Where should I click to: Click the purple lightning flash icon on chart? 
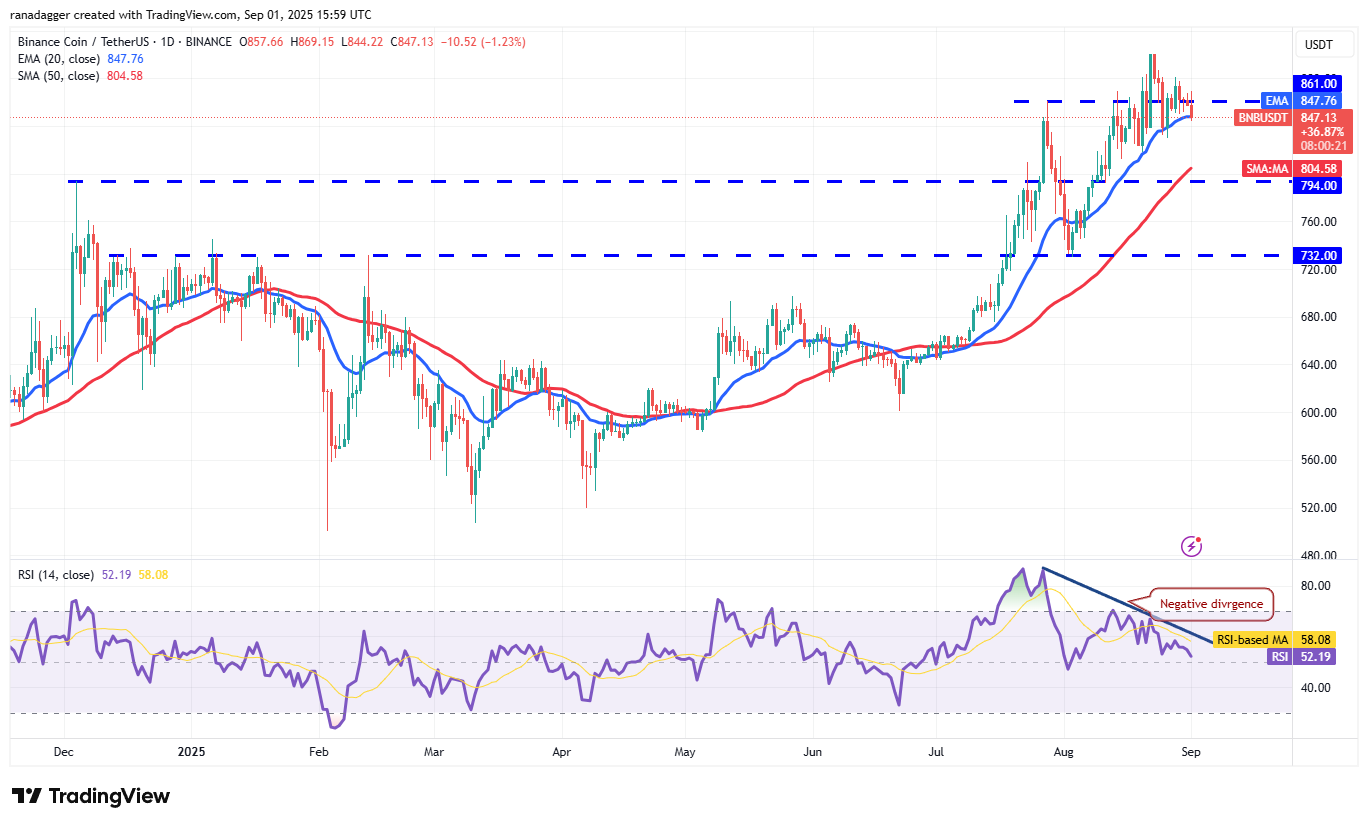[x=1190, y=545]
